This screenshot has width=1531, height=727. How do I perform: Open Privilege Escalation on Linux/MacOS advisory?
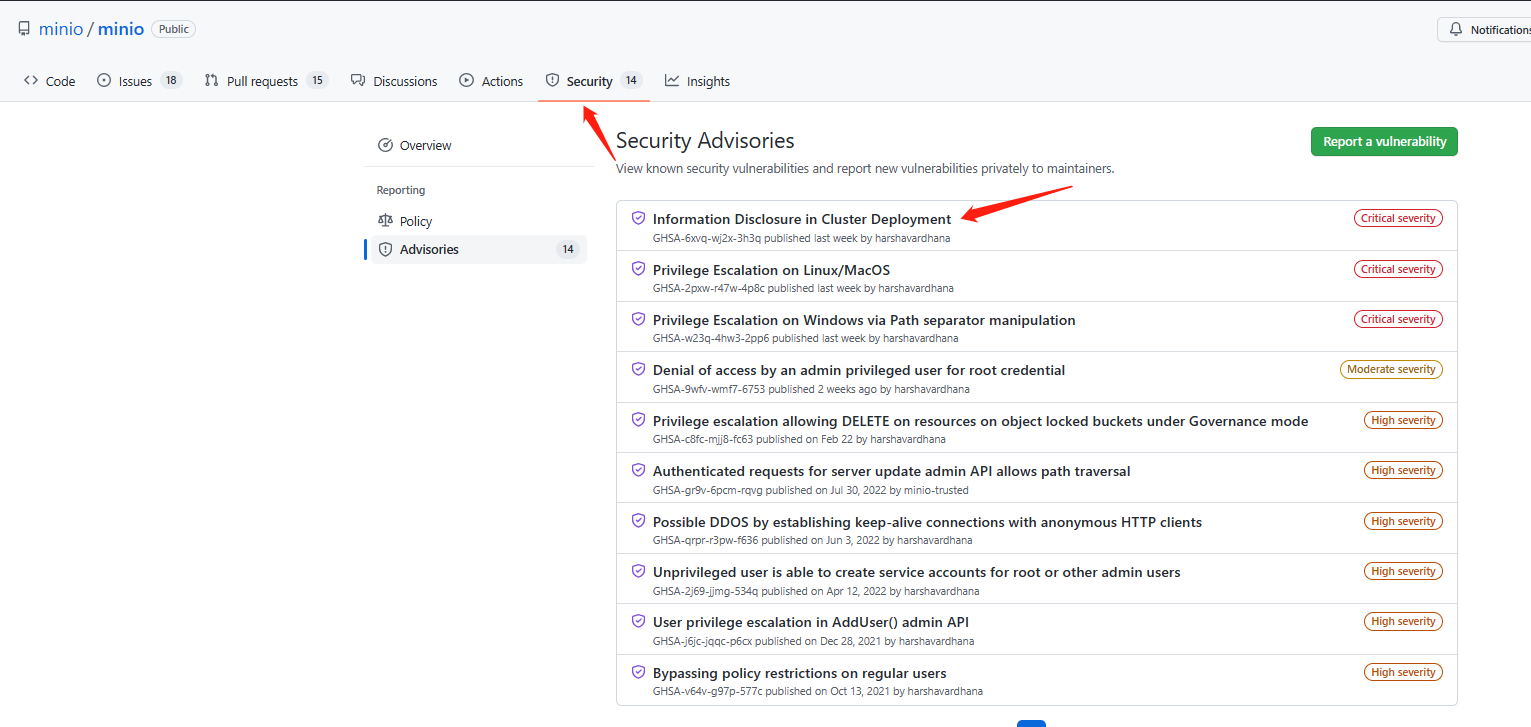point(771,270)
